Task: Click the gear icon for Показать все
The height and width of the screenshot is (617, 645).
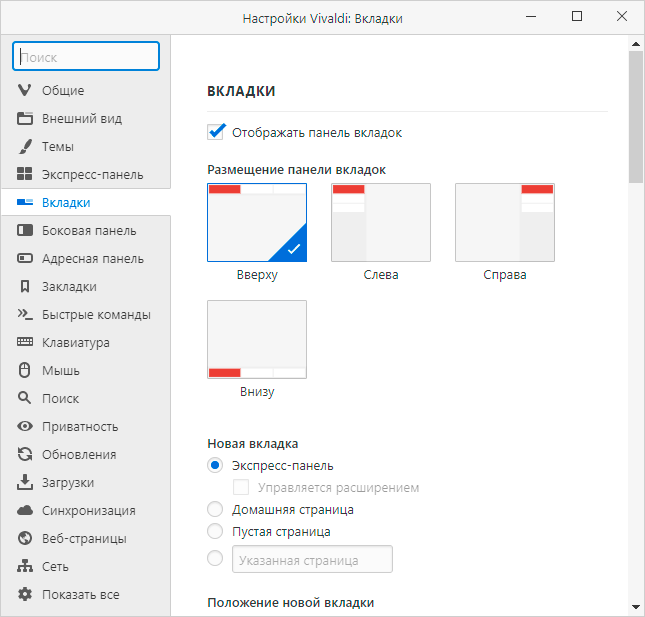Action: pos(25,594)
